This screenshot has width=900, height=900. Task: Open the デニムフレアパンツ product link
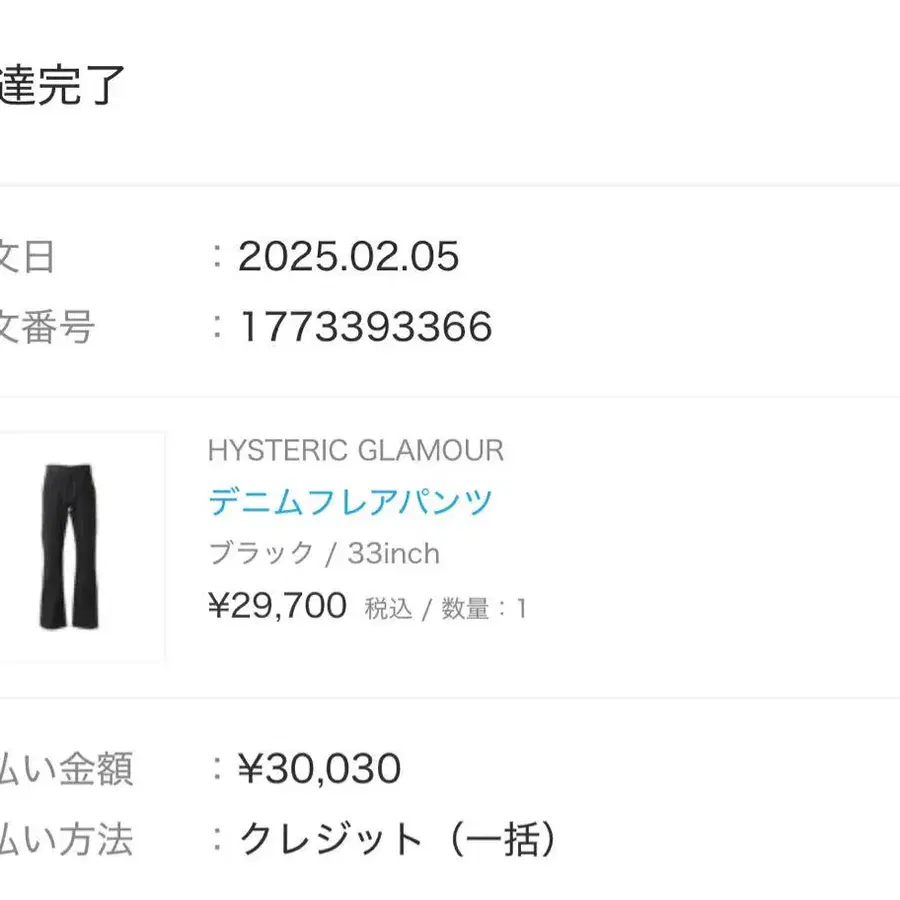(350, 501)
